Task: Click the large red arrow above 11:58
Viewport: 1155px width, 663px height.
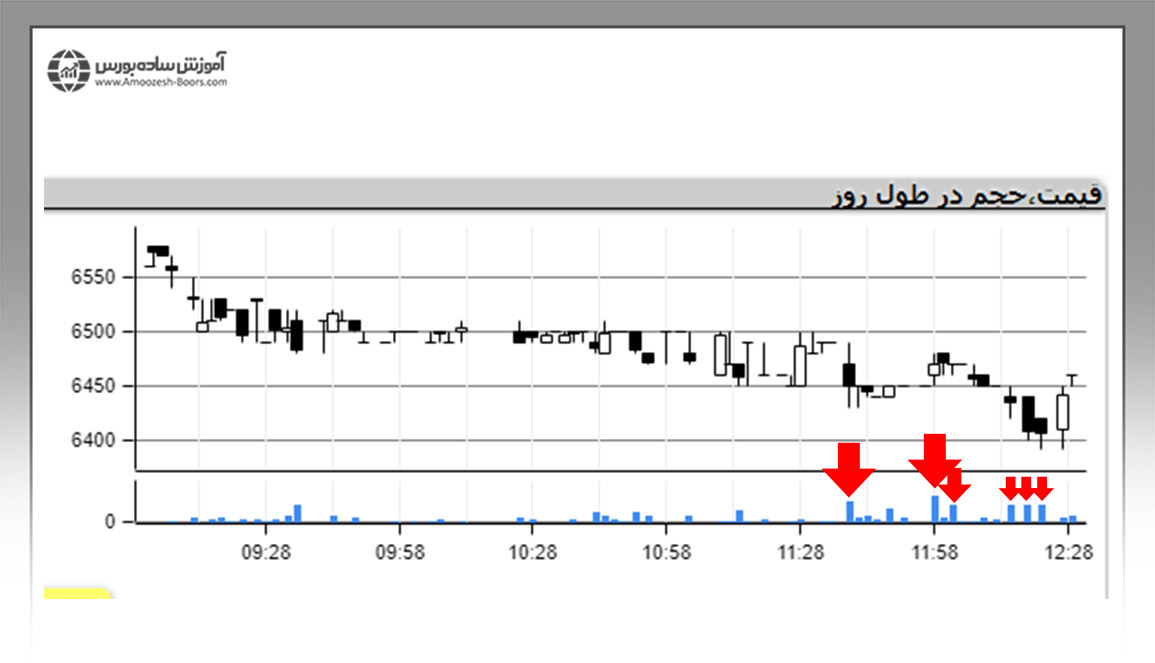Action: coord(934,460)
